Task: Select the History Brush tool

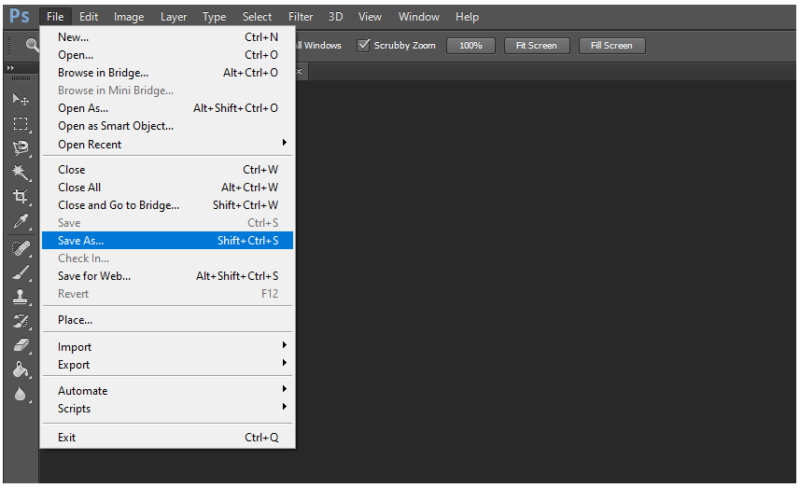Action: [20, 322]
